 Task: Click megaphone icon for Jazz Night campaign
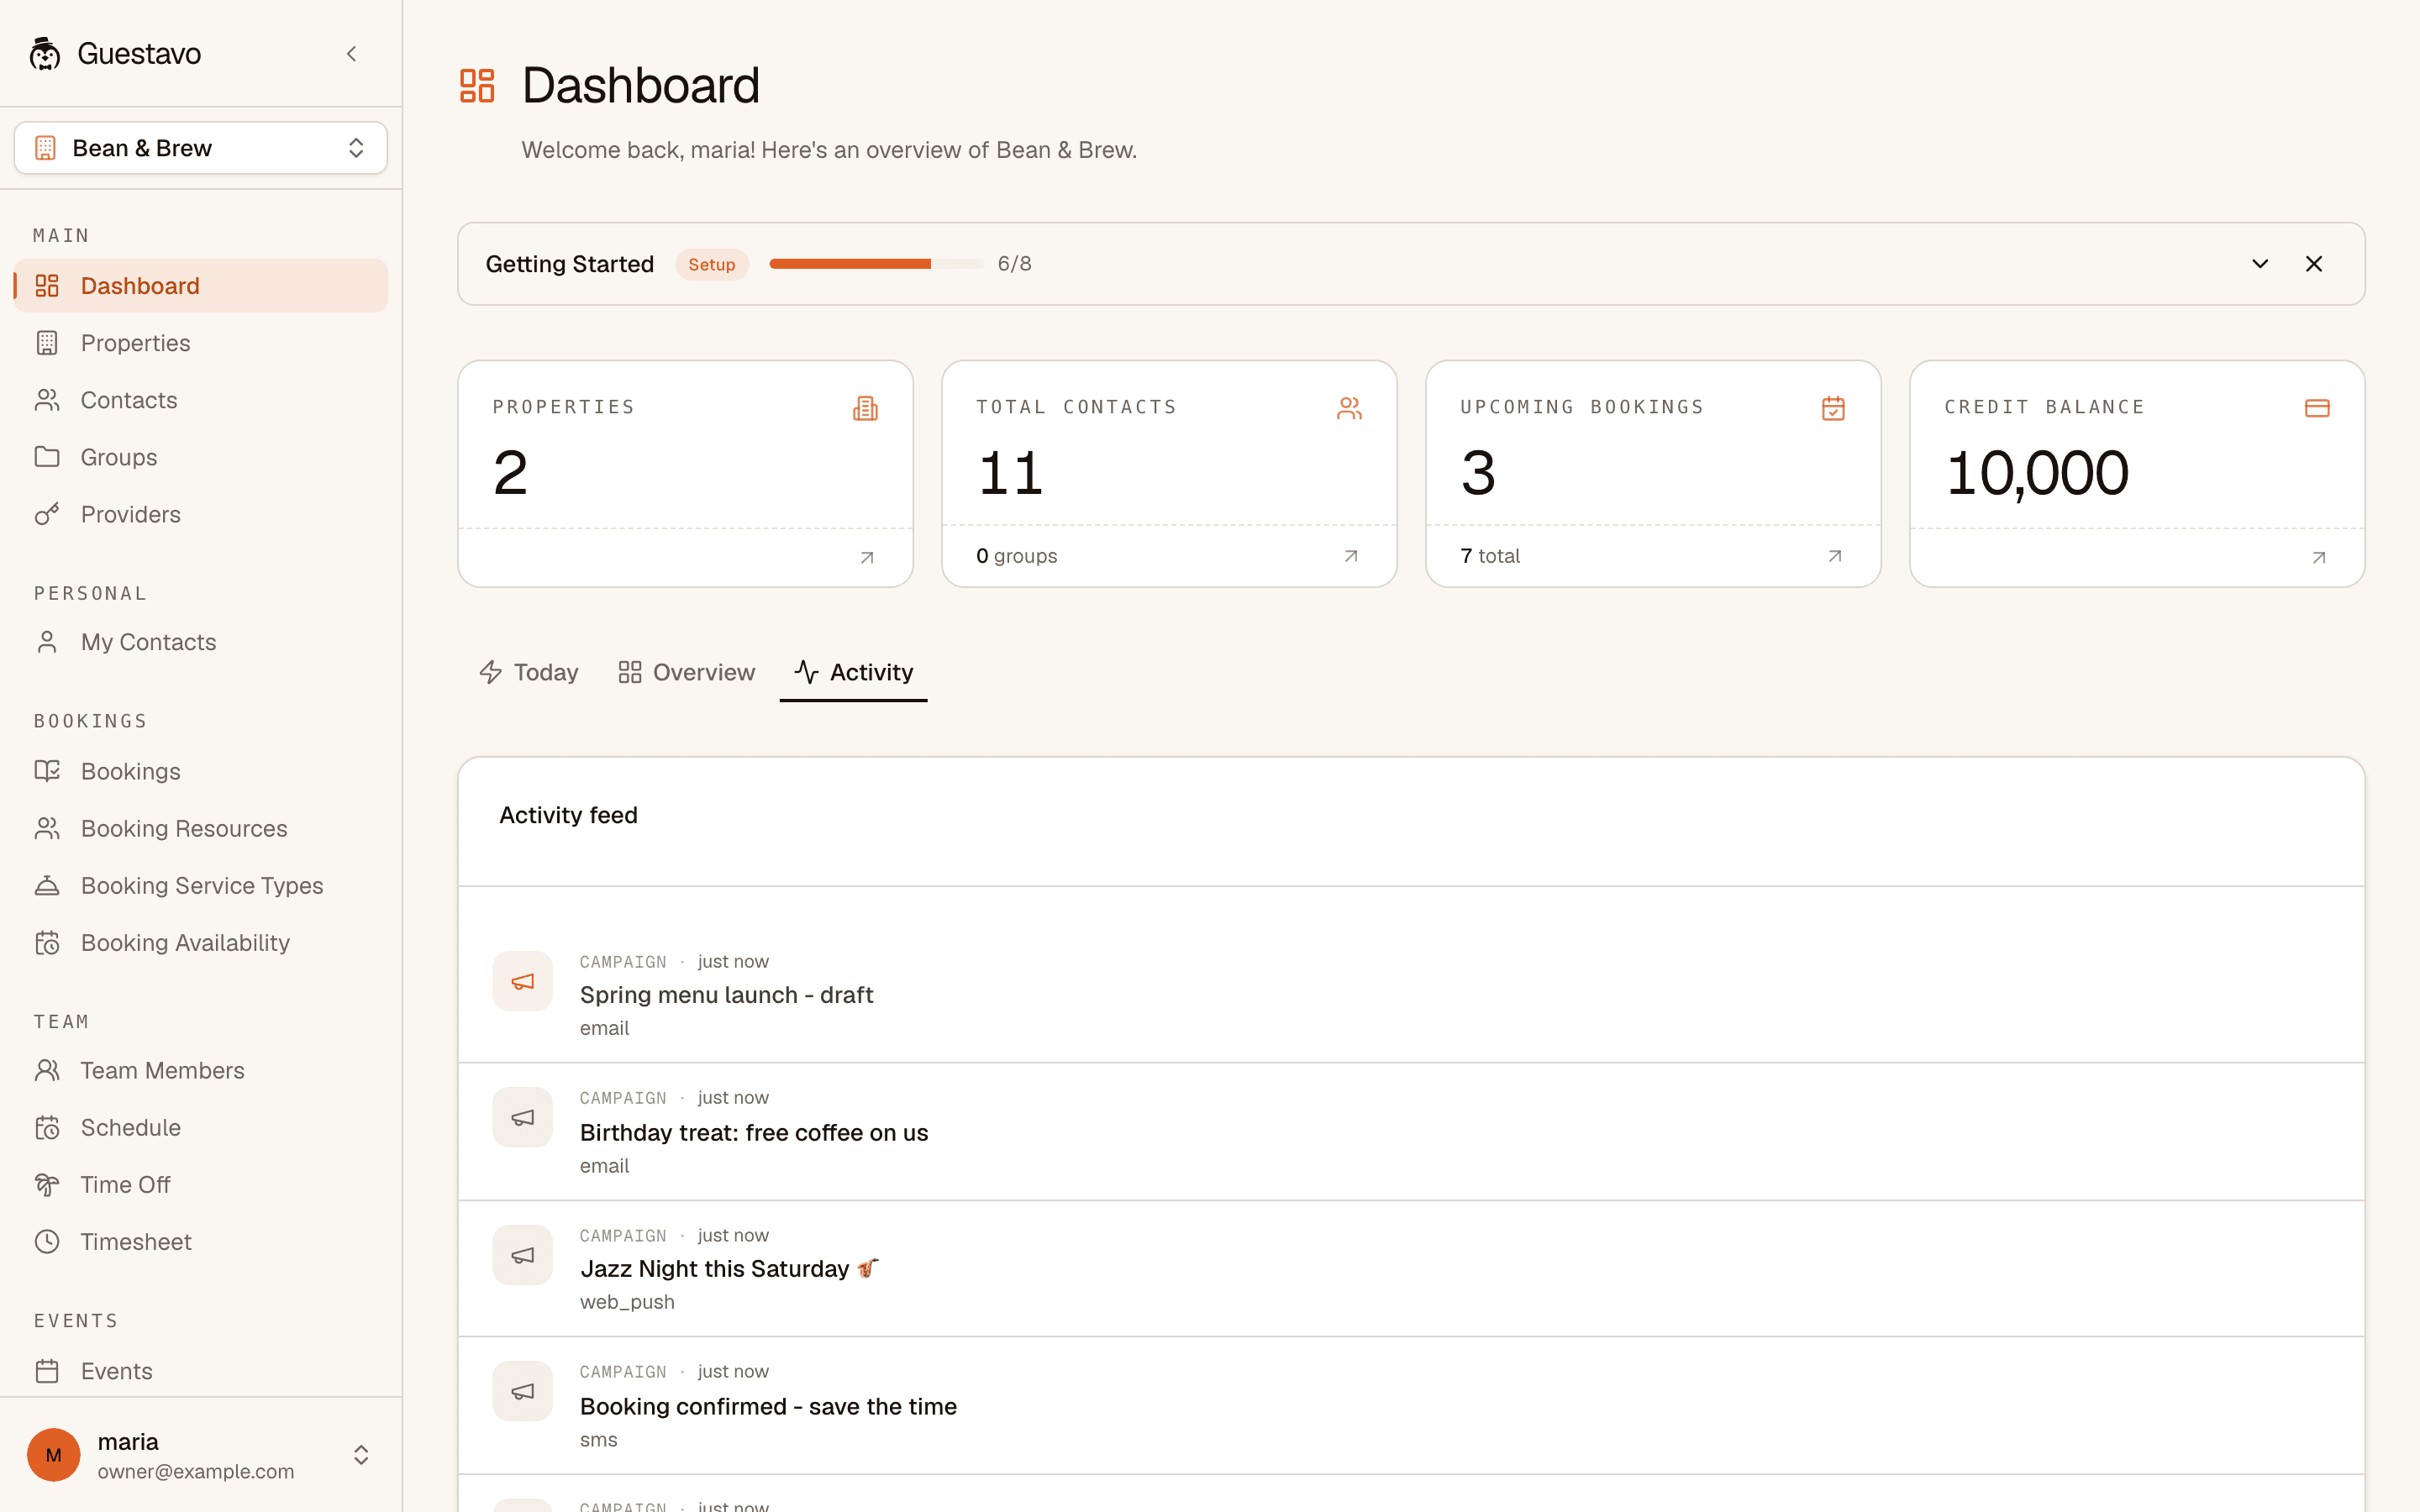coord(522,1255)
